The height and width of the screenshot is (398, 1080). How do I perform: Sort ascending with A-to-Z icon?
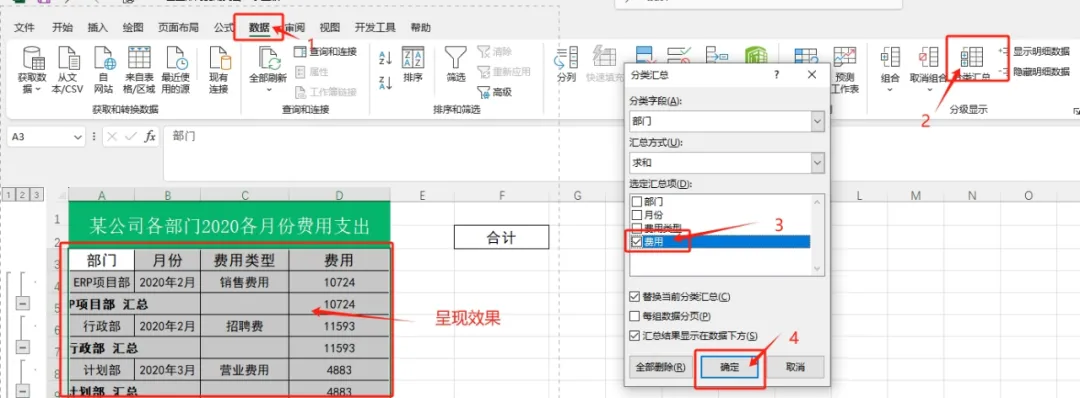(386, 57)
